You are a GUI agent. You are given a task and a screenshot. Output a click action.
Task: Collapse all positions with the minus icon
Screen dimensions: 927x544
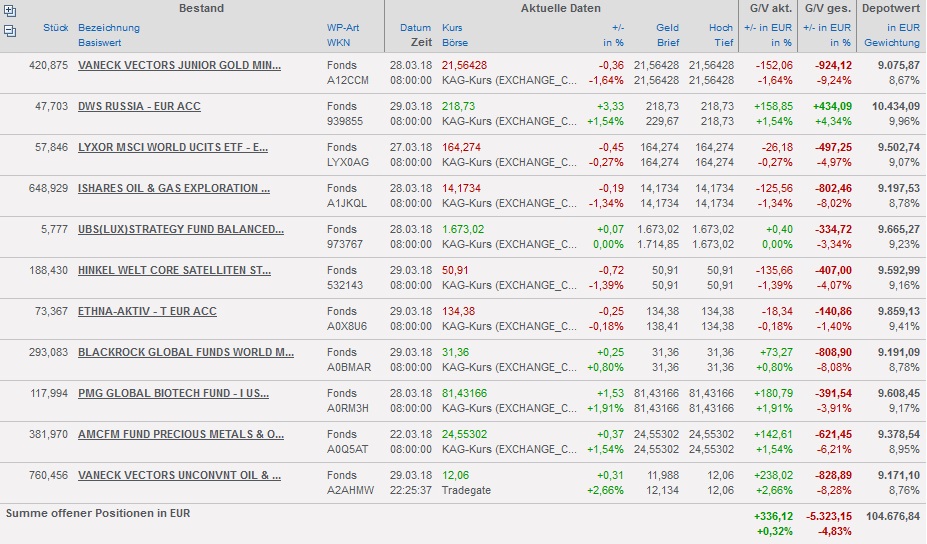click(10, 30)
